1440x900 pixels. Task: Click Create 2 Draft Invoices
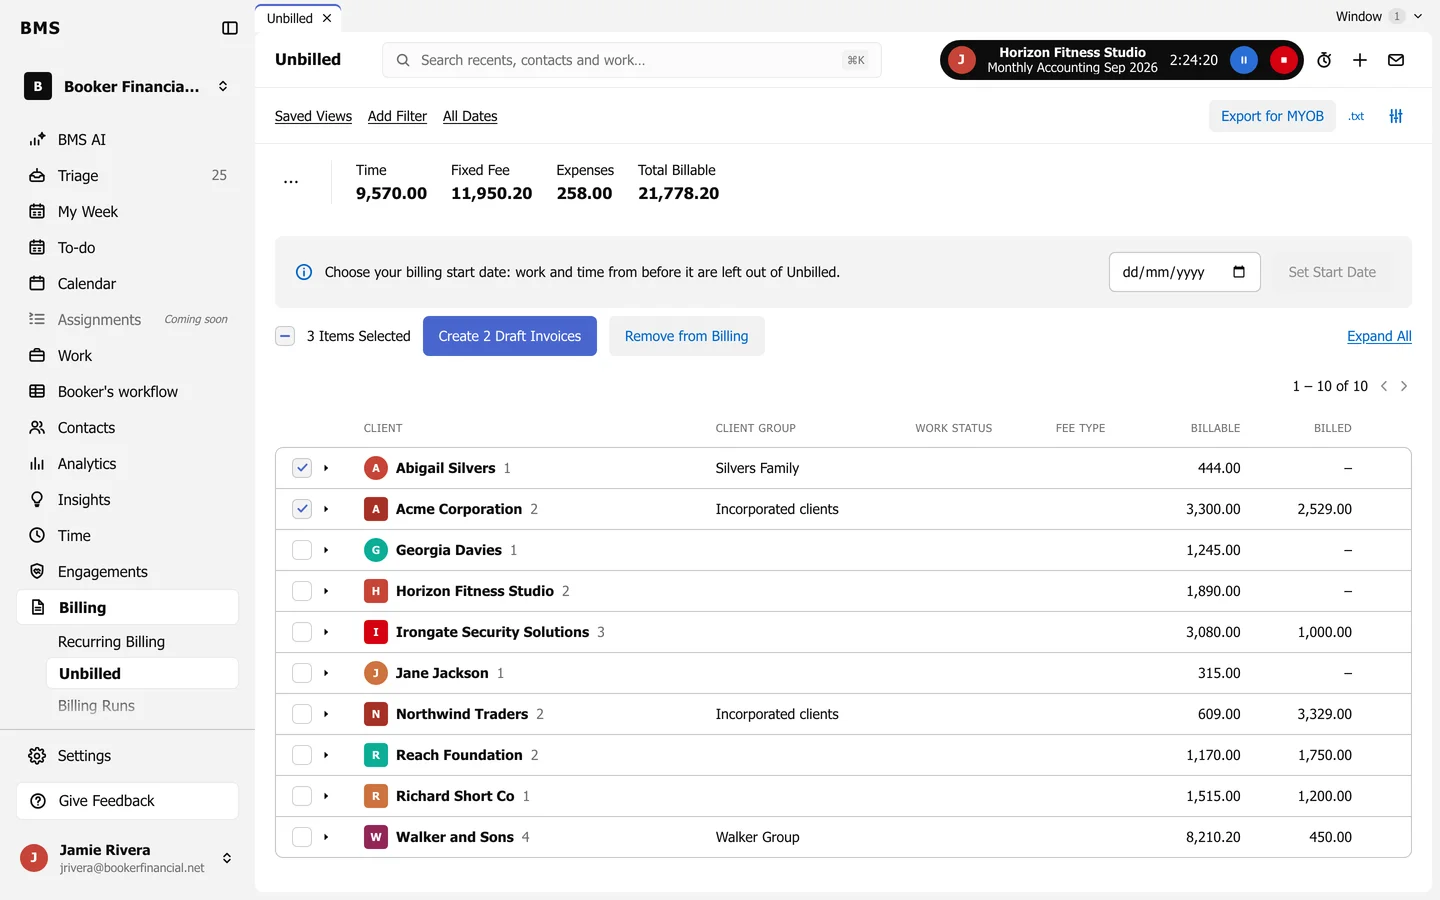point(510,336)
